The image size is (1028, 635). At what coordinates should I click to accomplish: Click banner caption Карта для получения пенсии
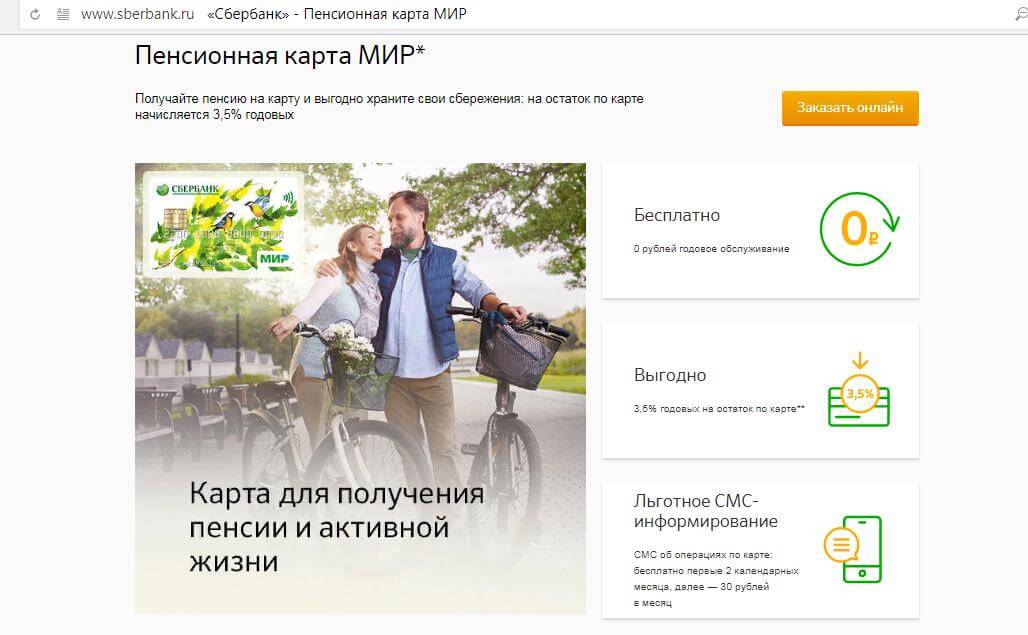coord(337,527)
